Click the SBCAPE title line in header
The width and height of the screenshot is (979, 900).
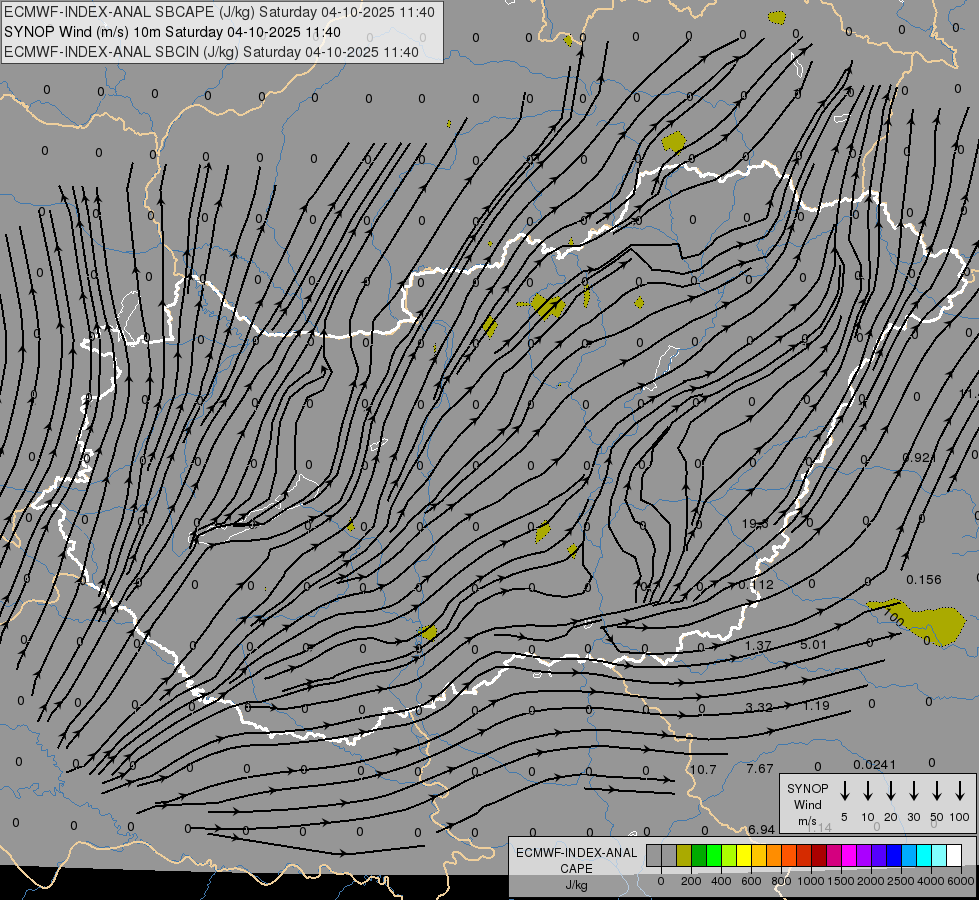(x=219, y=12)
